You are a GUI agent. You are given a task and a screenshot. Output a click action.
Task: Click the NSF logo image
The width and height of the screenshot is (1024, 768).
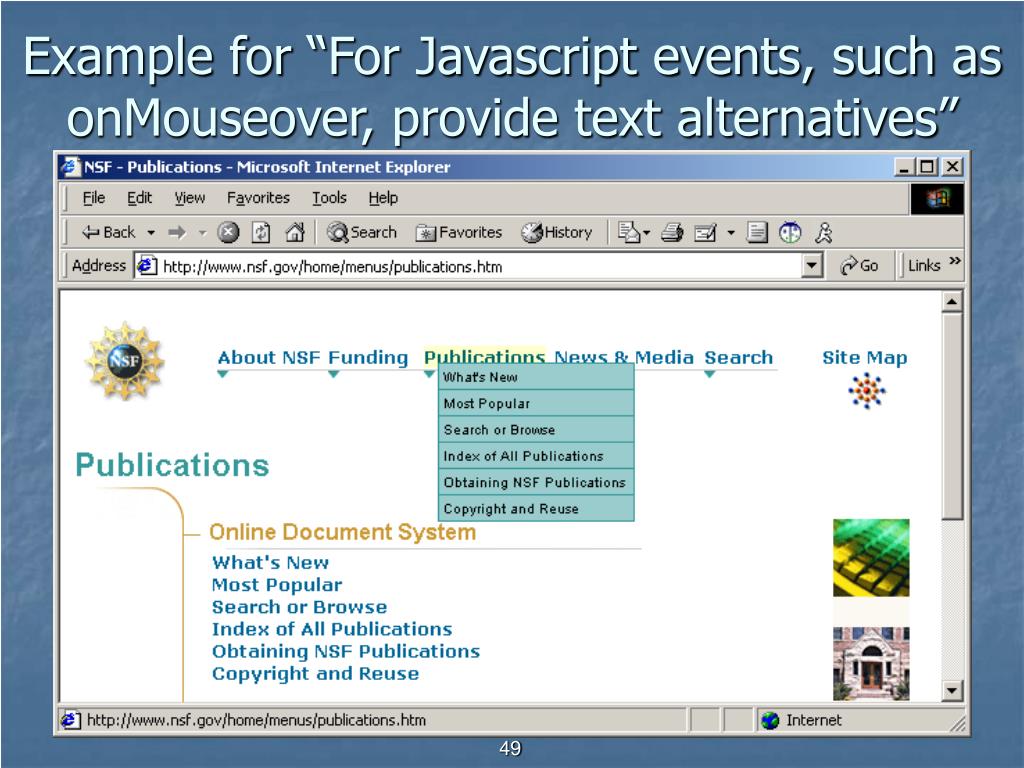tap(124, 360)
